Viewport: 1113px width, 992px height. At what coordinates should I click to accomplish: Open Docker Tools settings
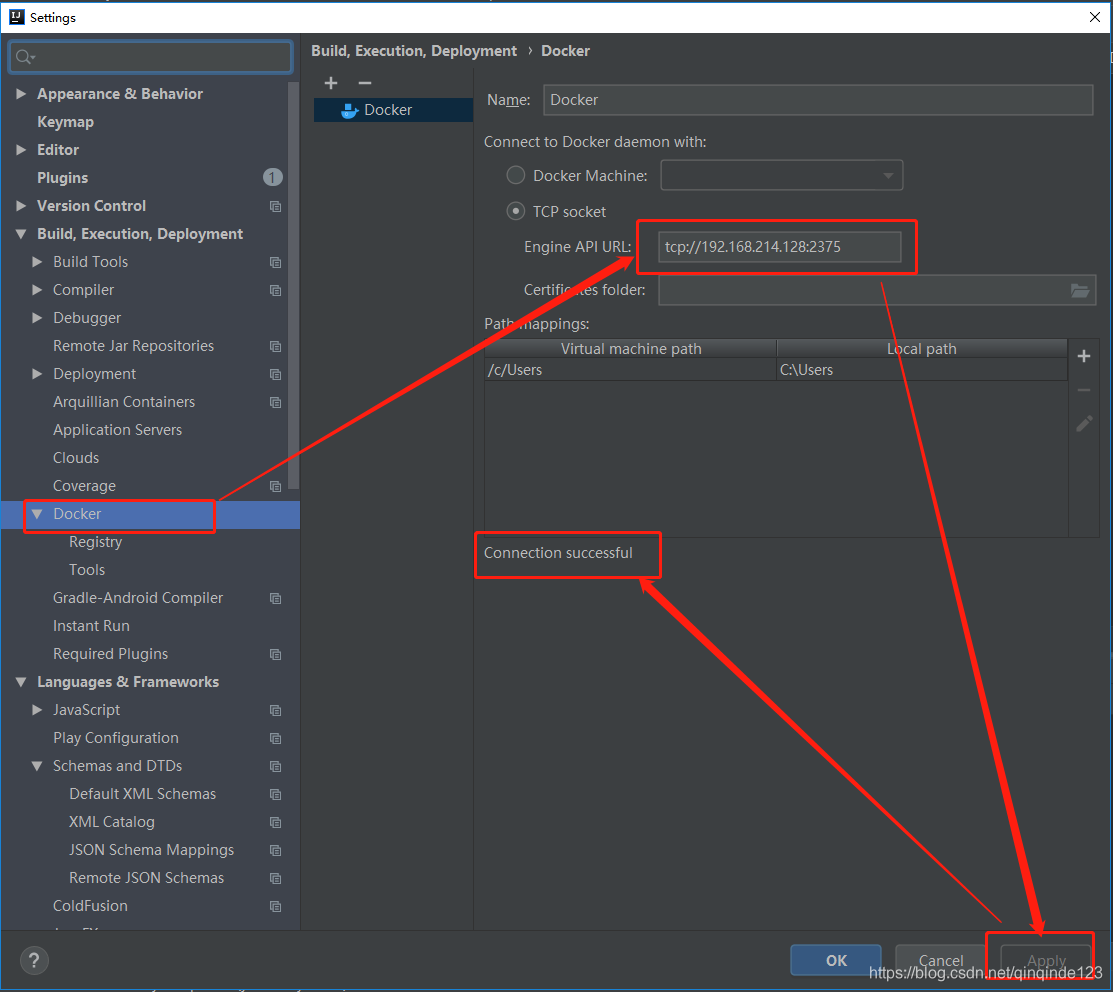pos(87,570)
